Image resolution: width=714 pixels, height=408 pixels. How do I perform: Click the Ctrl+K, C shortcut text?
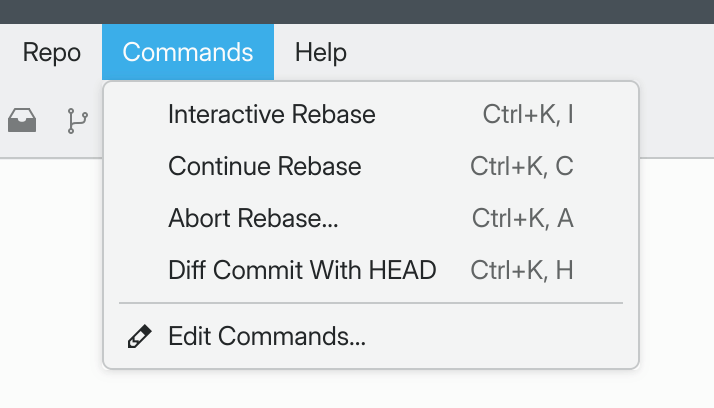pyautogui.click(x=522, y=166)
